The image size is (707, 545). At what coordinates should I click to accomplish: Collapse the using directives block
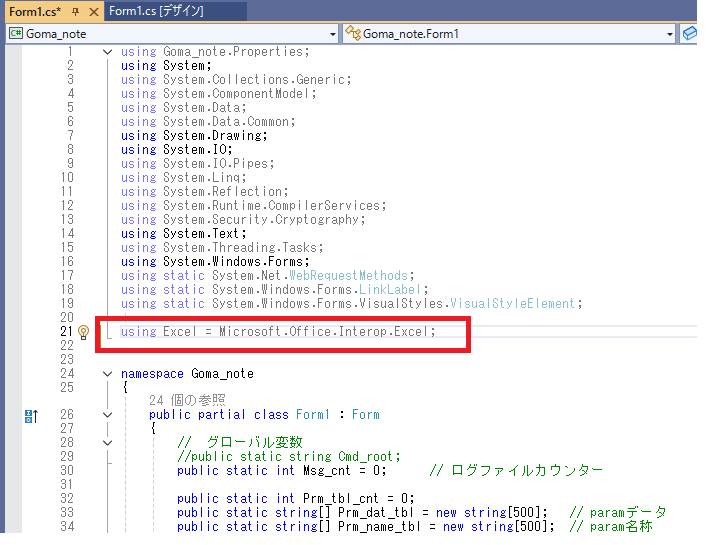(108, 52)
